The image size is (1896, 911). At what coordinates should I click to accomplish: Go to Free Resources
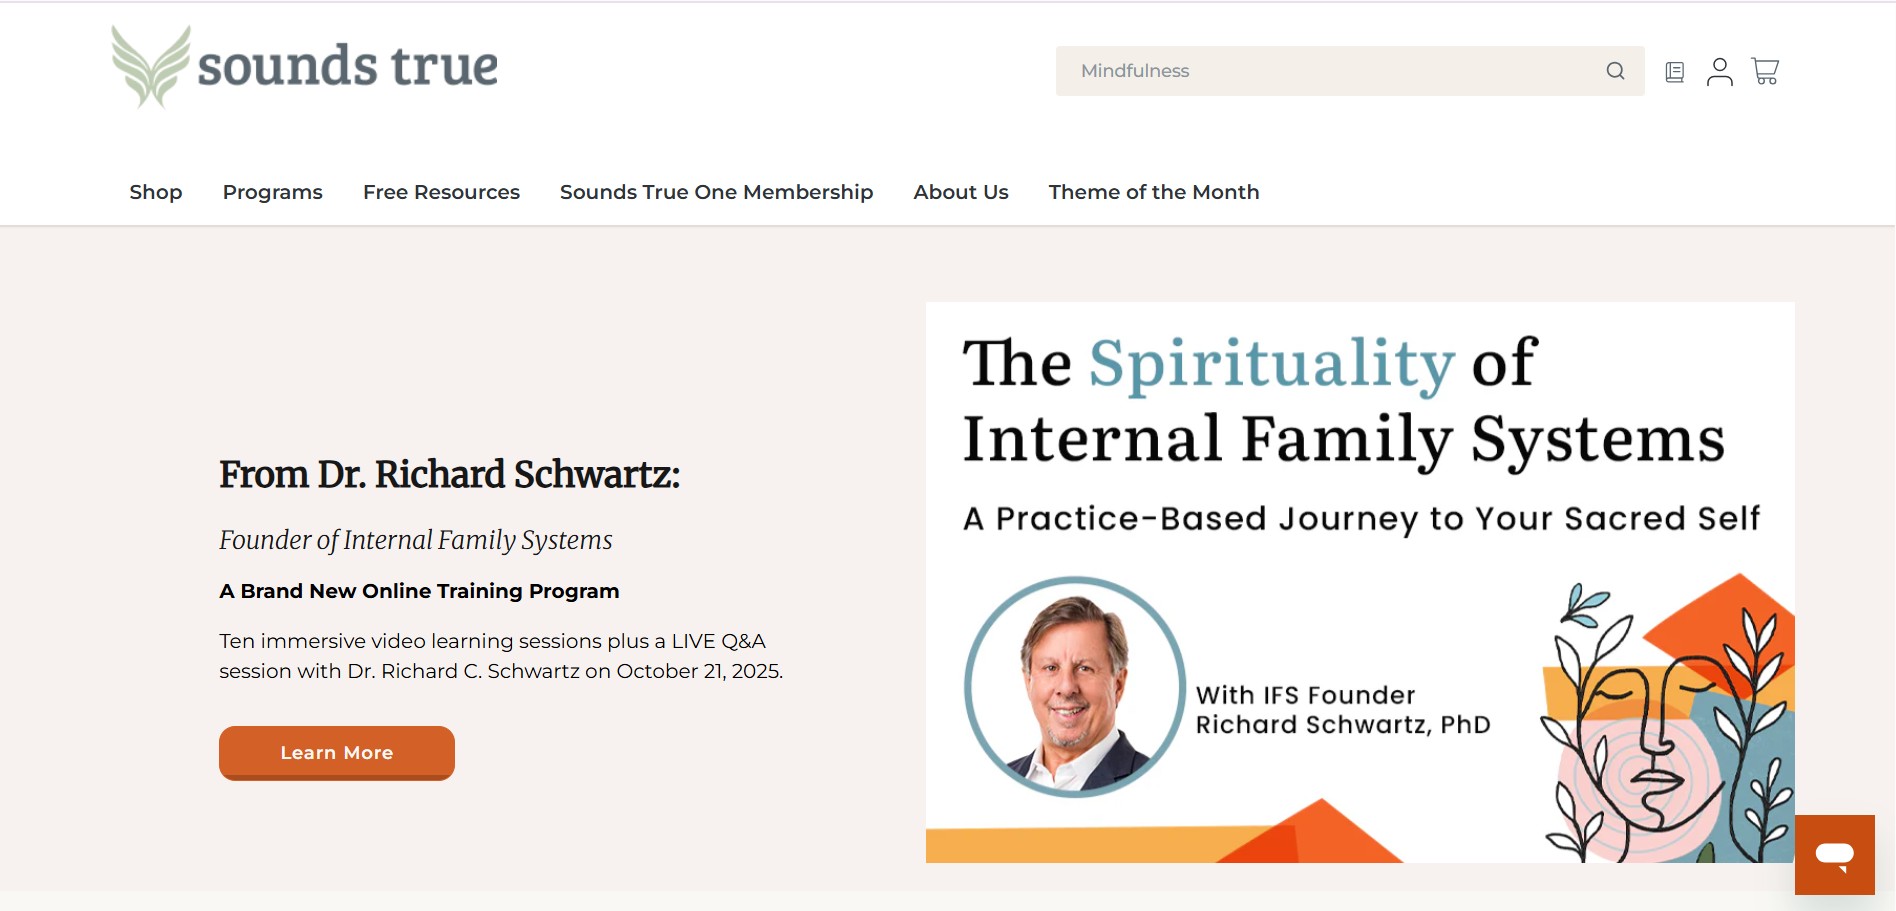click(441, 192)
